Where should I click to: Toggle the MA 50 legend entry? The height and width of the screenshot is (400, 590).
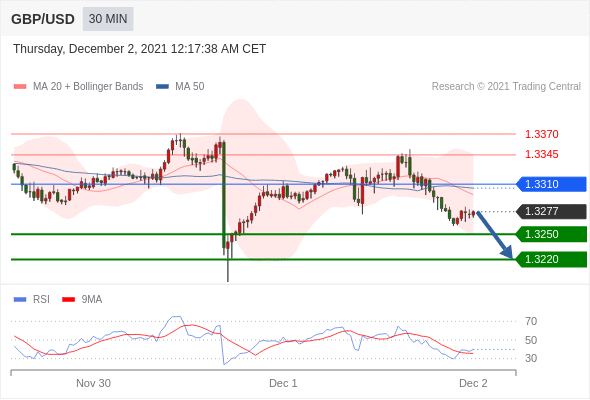(180, 87)
